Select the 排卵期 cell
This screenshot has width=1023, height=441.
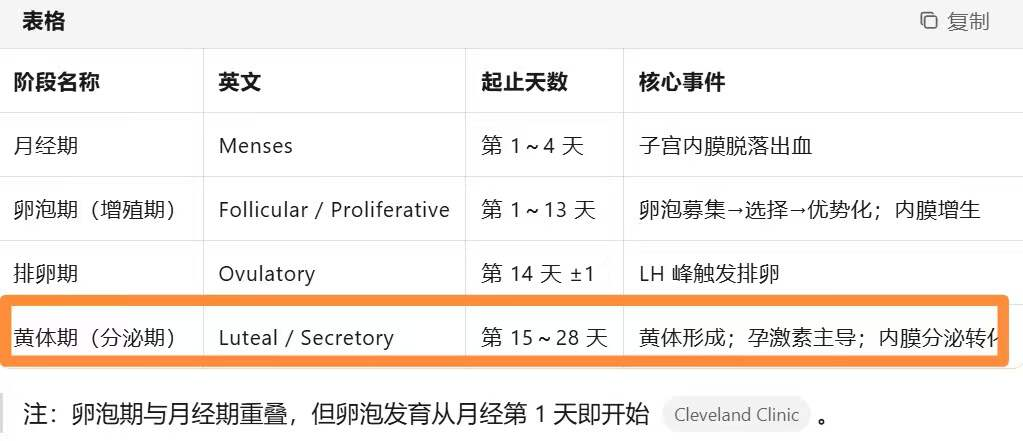(46, 273)
